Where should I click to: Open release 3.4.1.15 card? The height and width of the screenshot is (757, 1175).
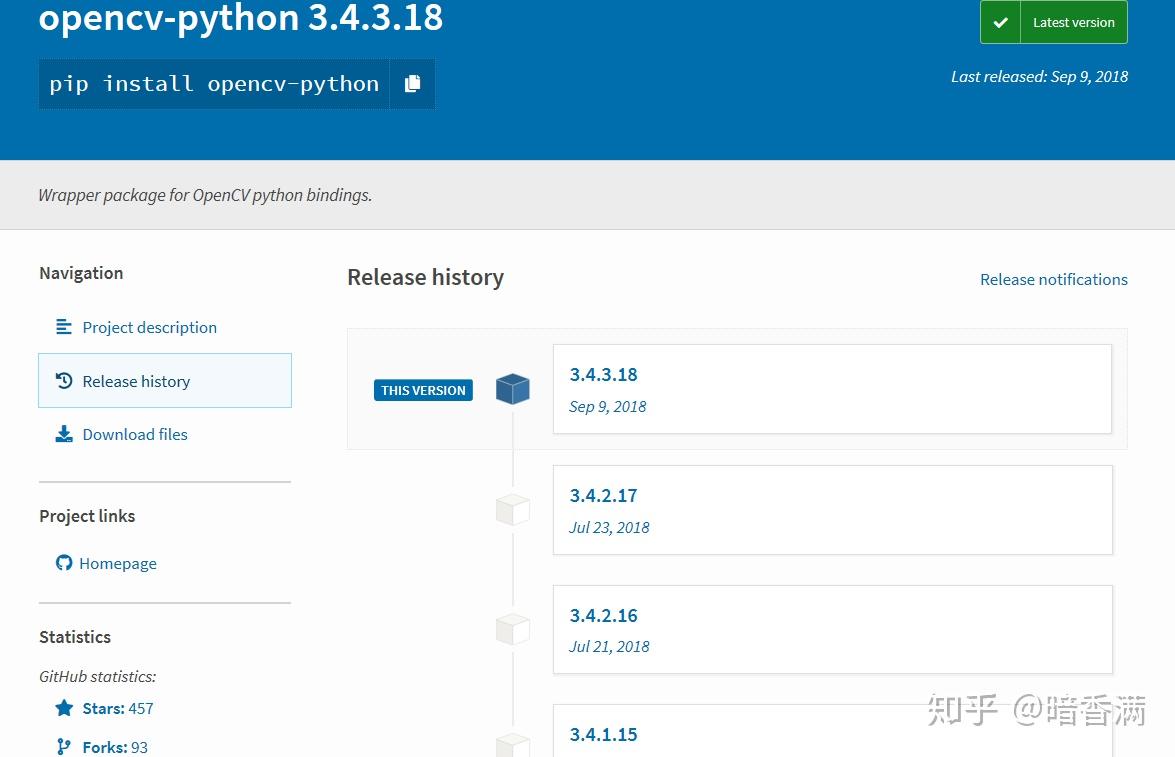click(x=833, y=731)
